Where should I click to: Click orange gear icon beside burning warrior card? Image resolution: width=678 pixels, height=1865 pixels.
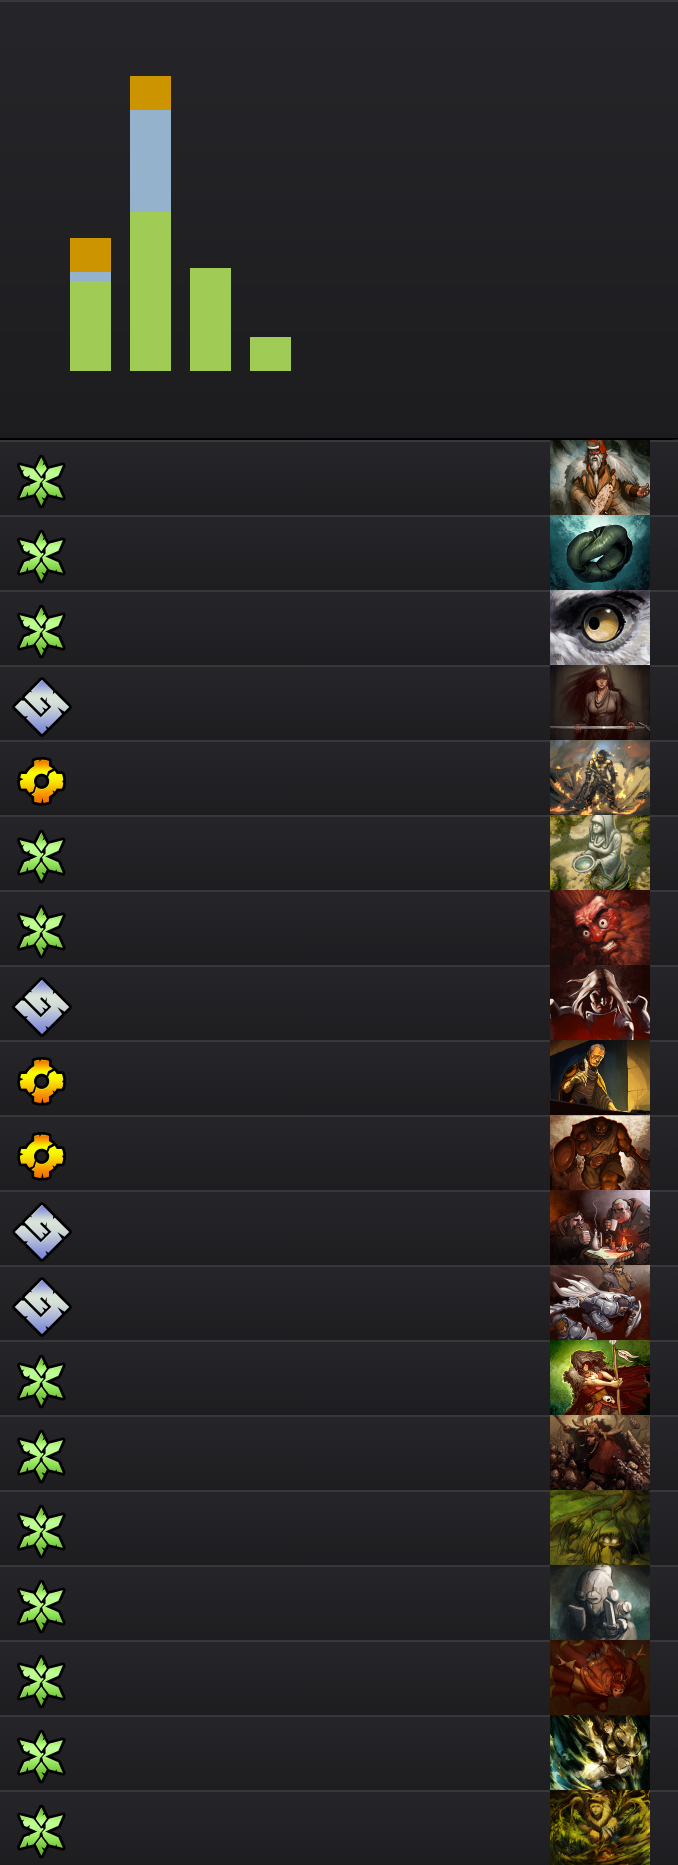coord(41,781)
